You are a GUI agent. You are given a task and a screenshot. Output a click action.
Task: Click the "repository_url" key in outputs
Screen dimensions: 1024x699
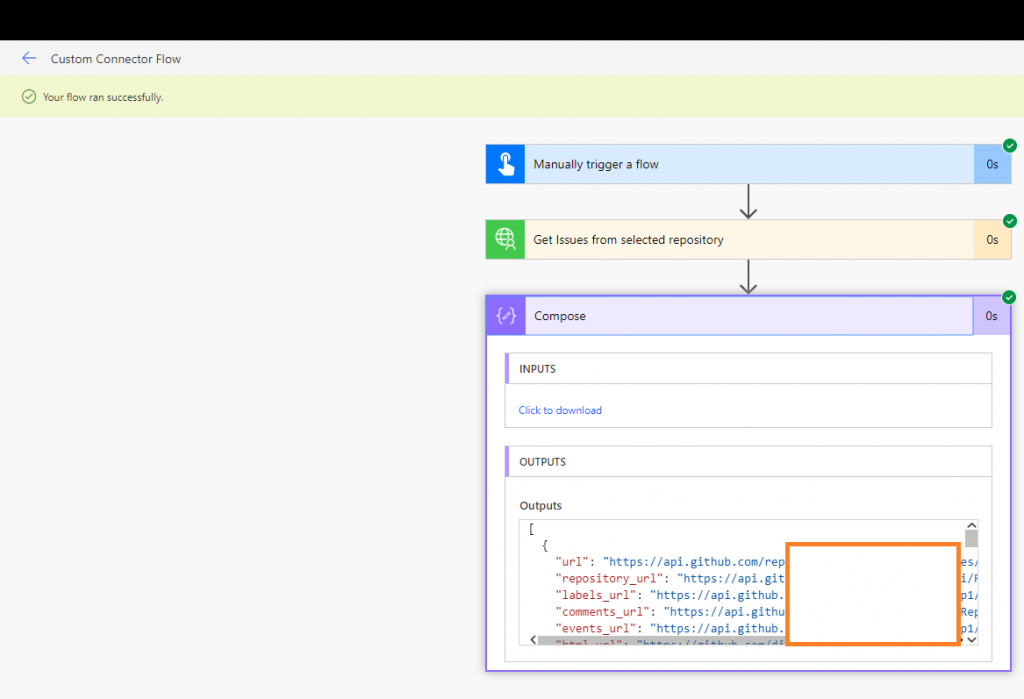click(x=610, y=578)
